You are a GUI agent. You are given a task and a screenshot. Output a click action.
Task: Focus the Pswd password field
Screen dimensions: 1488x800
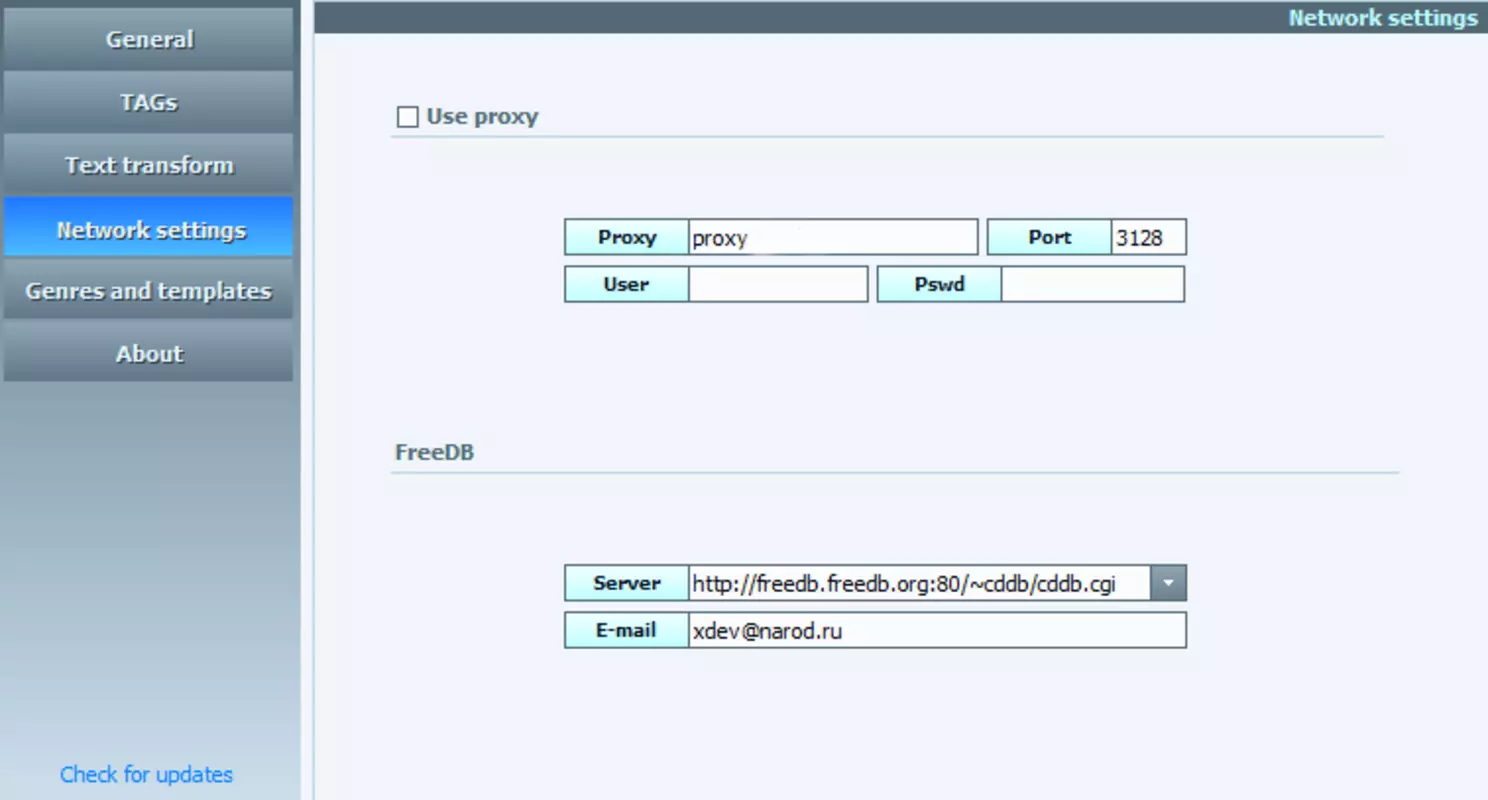(x=1093, y=284)
